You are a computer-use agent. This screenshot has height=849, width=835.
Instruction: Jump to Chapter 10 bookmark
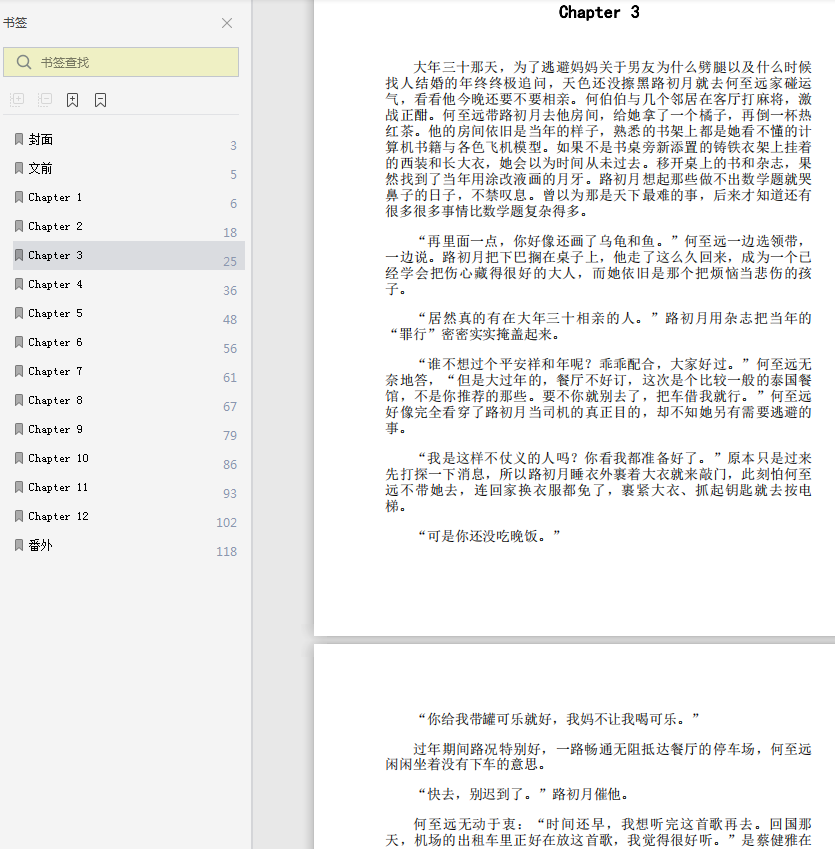point(129,458)
